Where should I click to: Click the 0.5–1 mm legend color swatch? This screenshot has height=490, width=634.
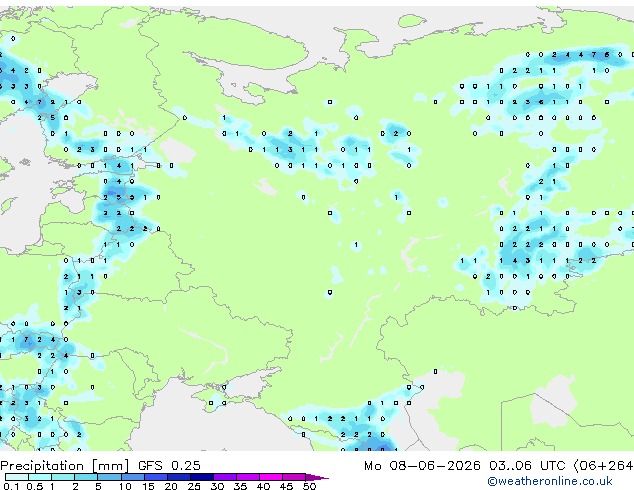[x=40, y=477]
